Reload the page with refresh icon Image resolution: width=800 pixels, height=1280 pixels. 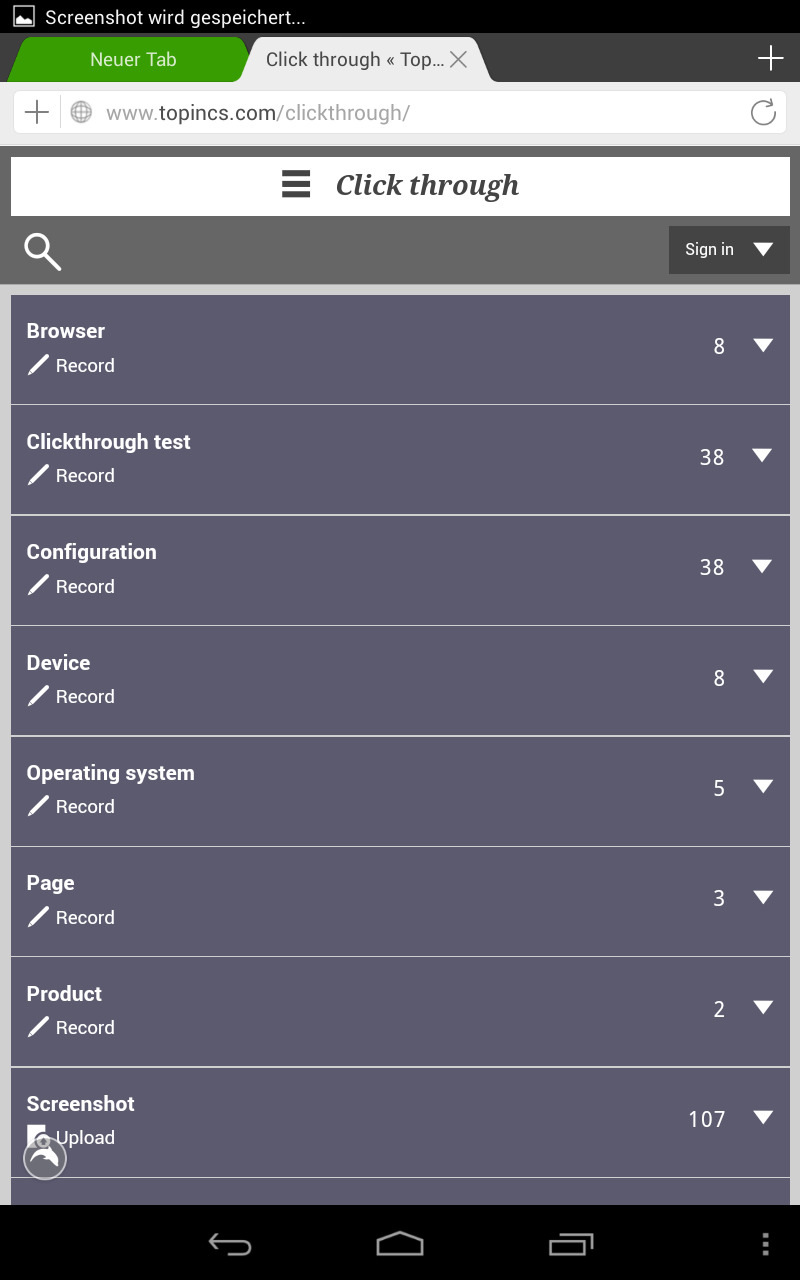pos(763,113)
